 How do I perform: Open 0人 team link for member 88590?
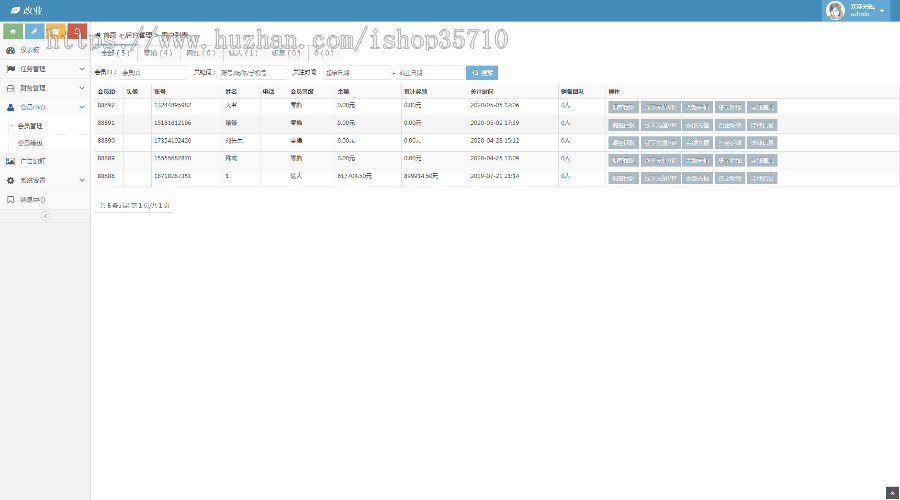(565, 141)
